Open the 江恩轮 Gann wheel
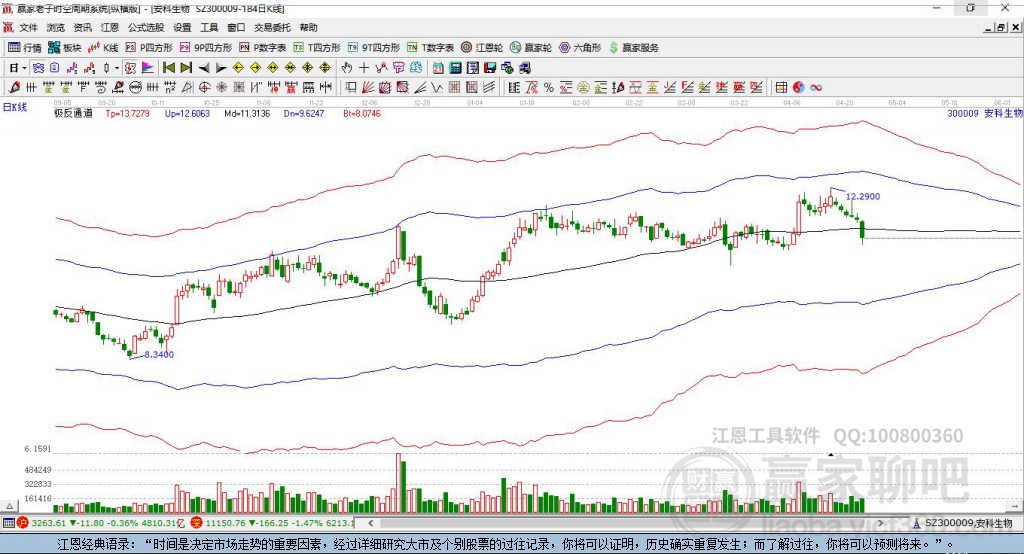Screen dimensions: 1024x554 pyautogui.click(x=482, y=48)
